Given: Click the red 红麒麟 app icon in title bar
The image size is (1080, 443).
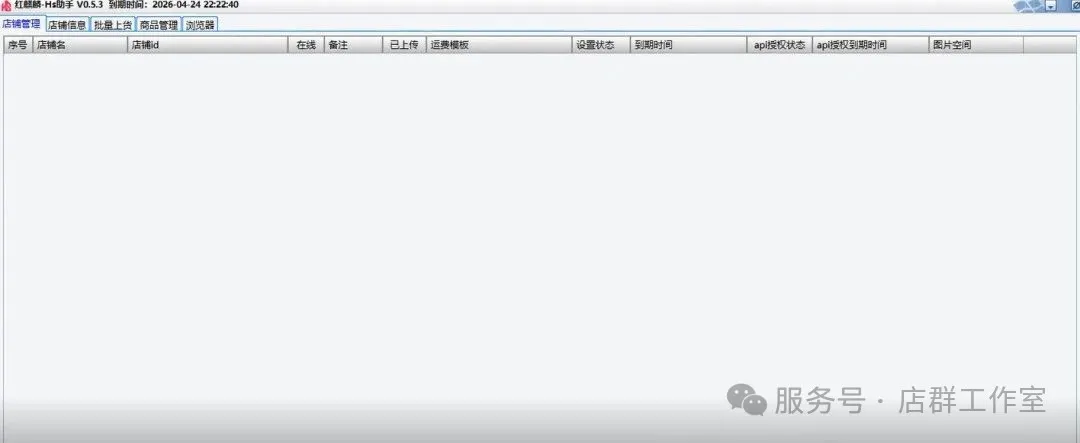Looking at the screenshot, I should 6,6.
